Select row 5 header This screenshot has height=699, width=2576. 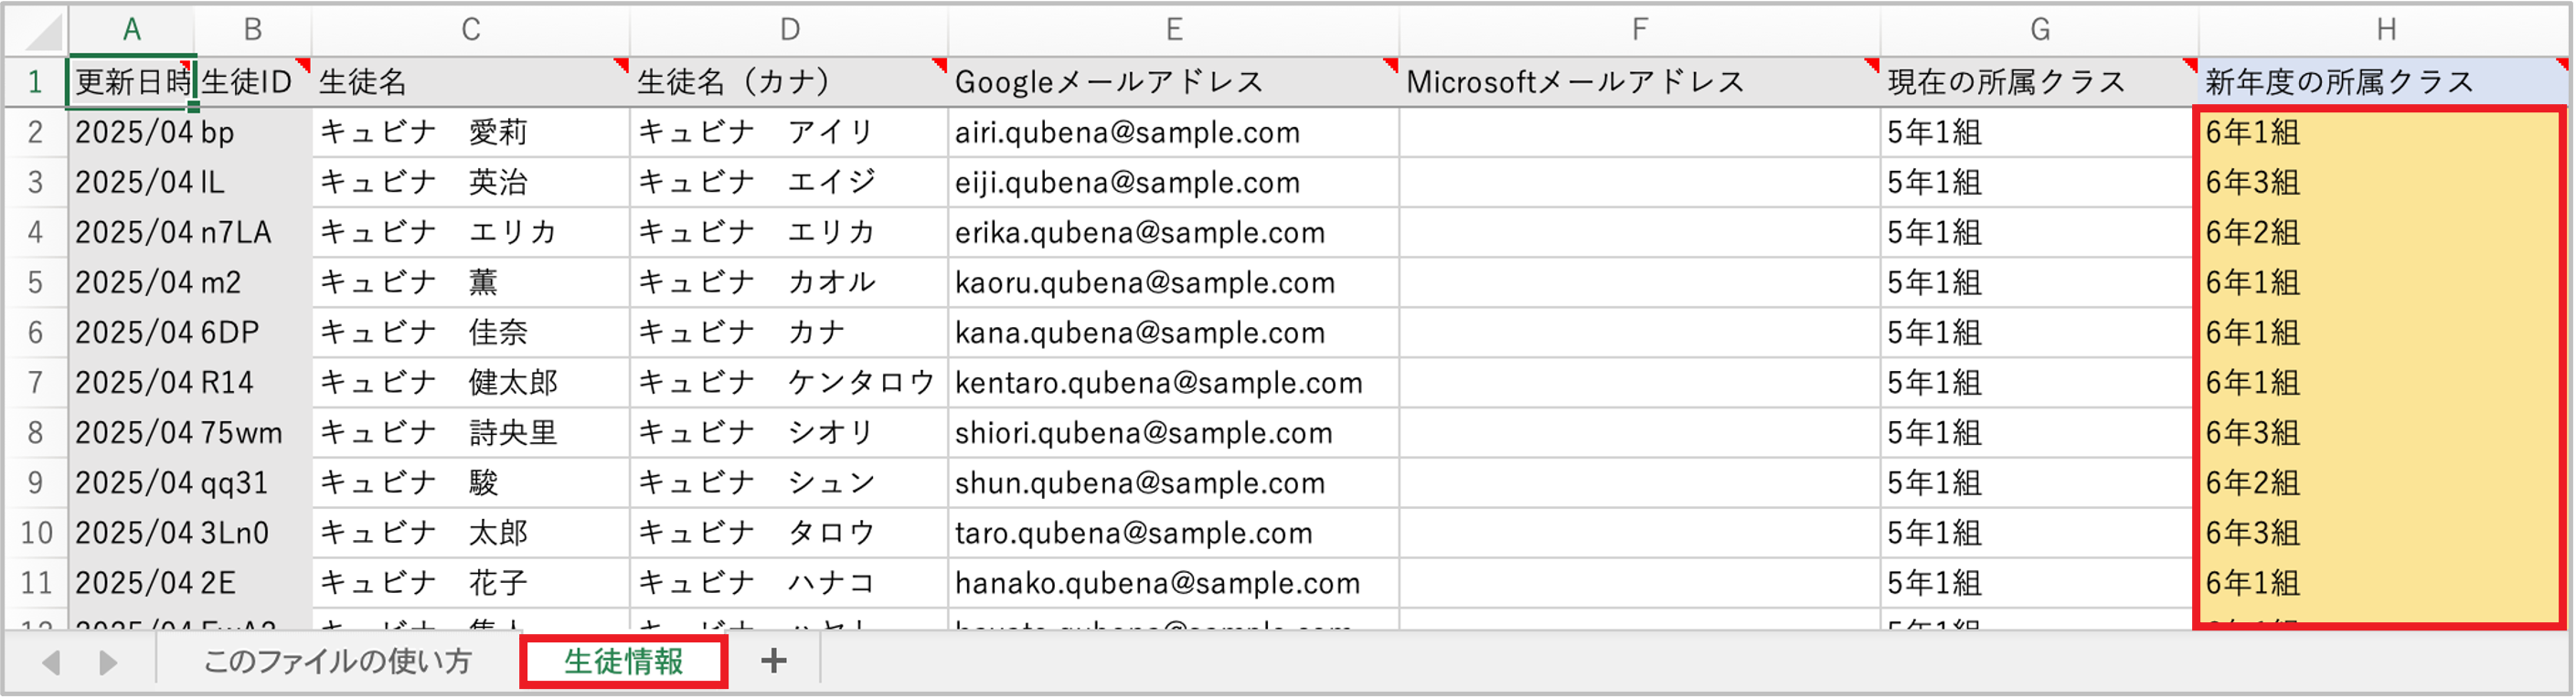[x=36, y=282]
